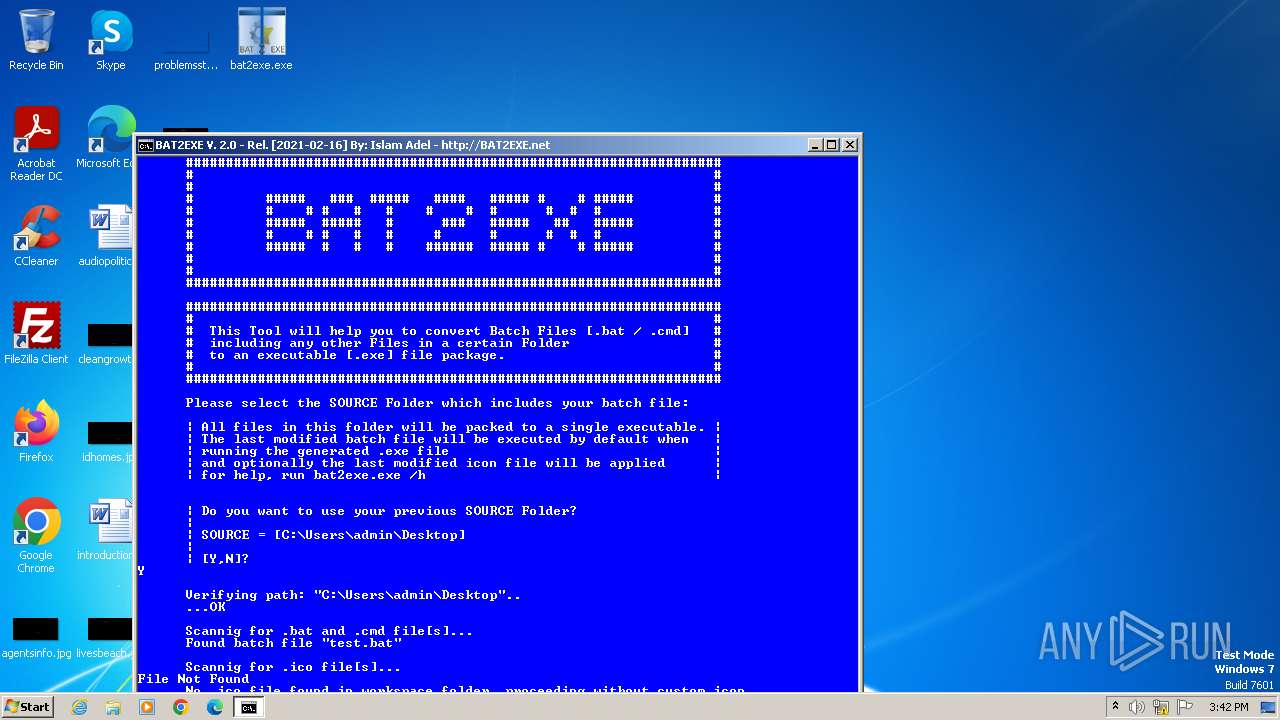Open the Start menu

(28, 707)
